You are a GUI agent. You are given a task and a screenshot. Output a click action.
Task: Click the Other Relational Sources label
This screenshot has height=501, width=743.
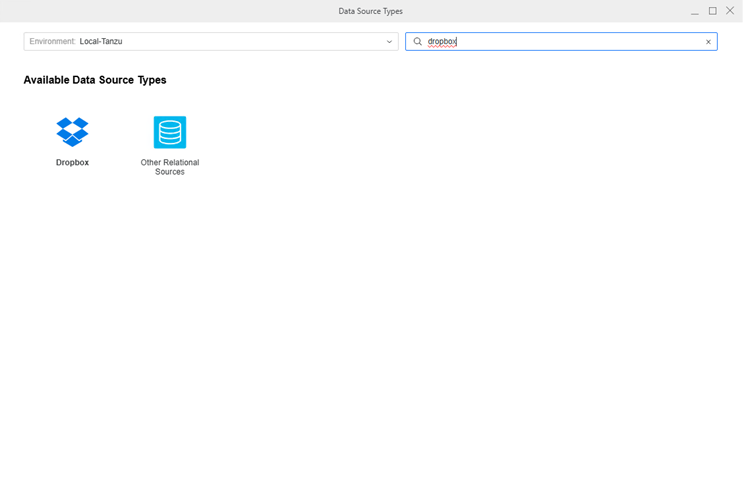click(x=170, y=167)
